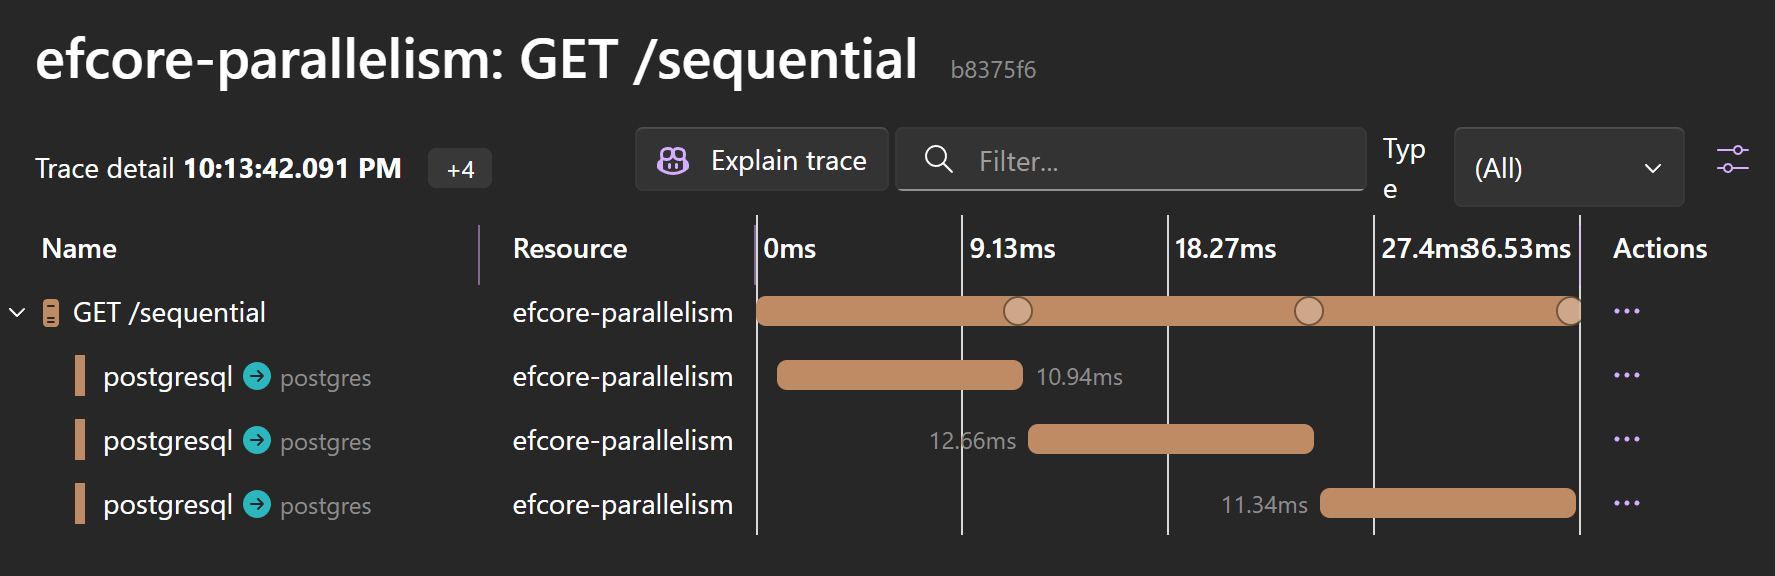Click the magnifier search icon
The height and width of the screenshot is (576, 1775).
(938, 159)
